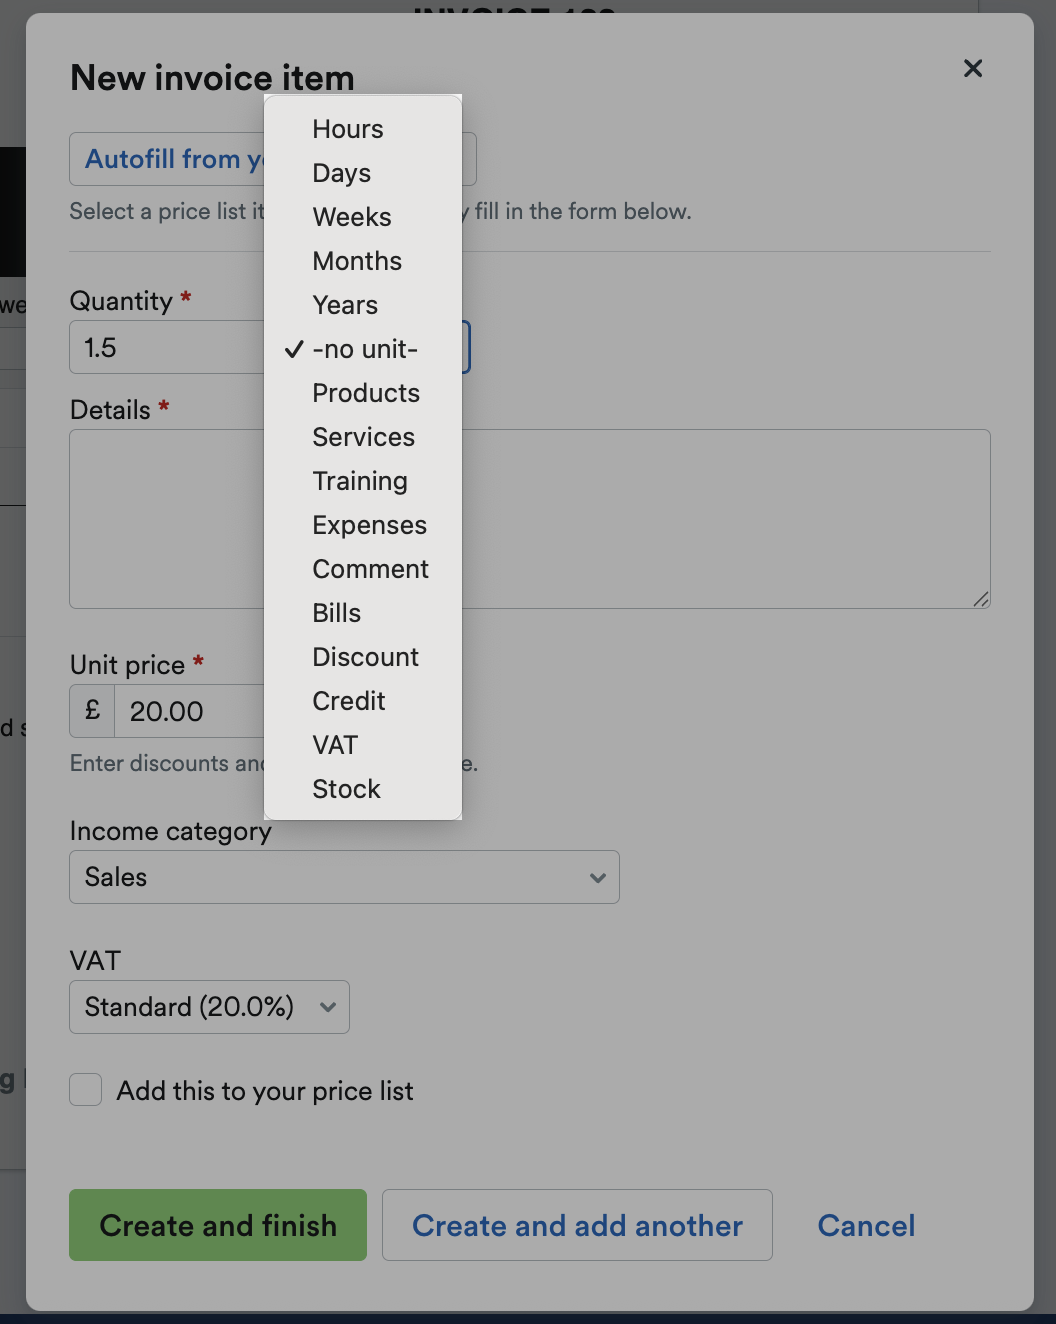Choose Days as the quantity unit
Image resolution: width=1056 pixels, height=1324 pixels.
click(342, 172)
